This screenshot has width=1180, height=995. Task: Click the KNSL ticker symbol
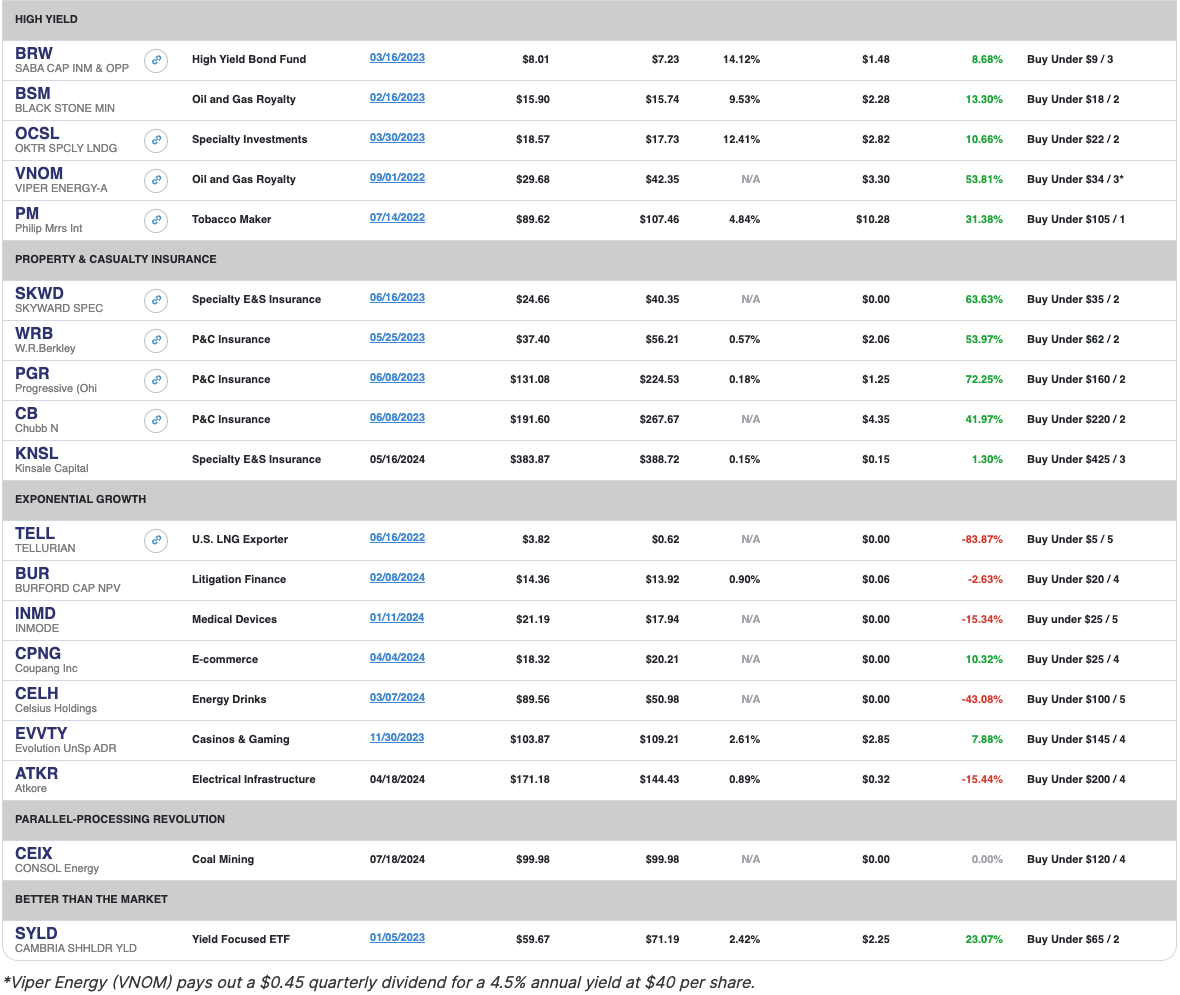tap(37, 453)
